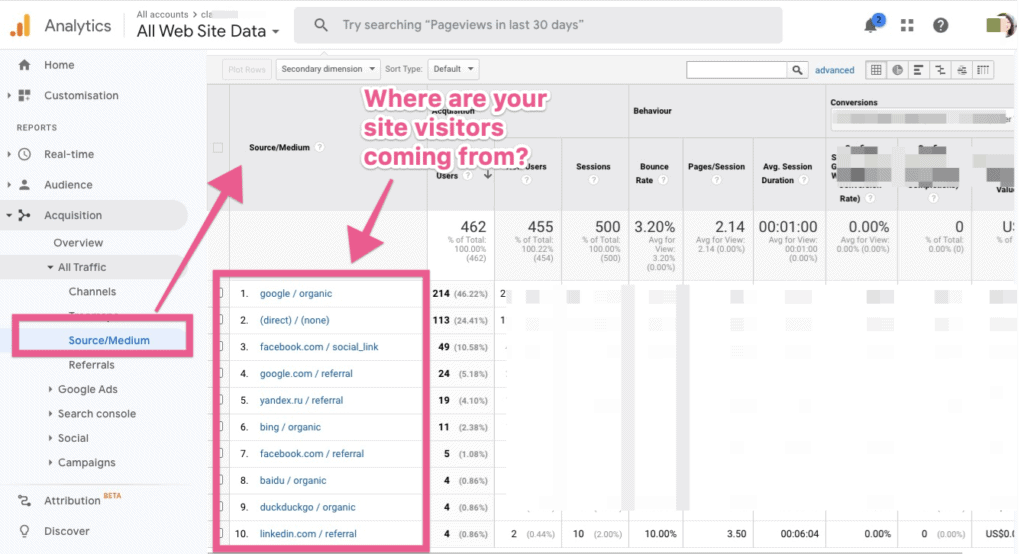
Task: Open the user account avatar
Action: coord(1000,25)
